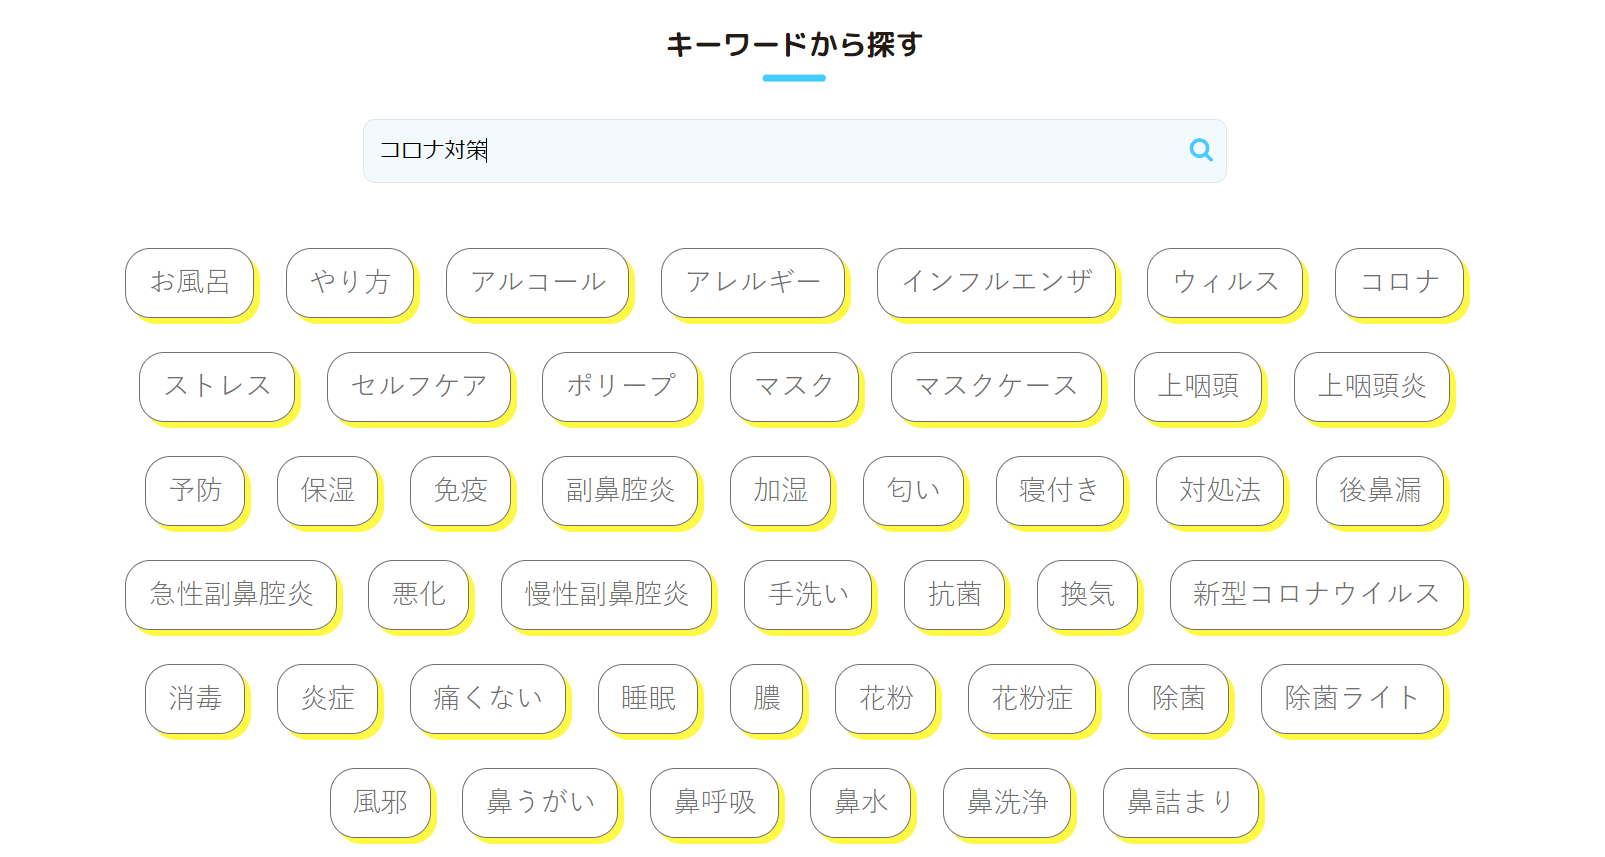
Task: Choose the 副鼻腔炎 keyword tag
Action: click(x=620, y=491)
